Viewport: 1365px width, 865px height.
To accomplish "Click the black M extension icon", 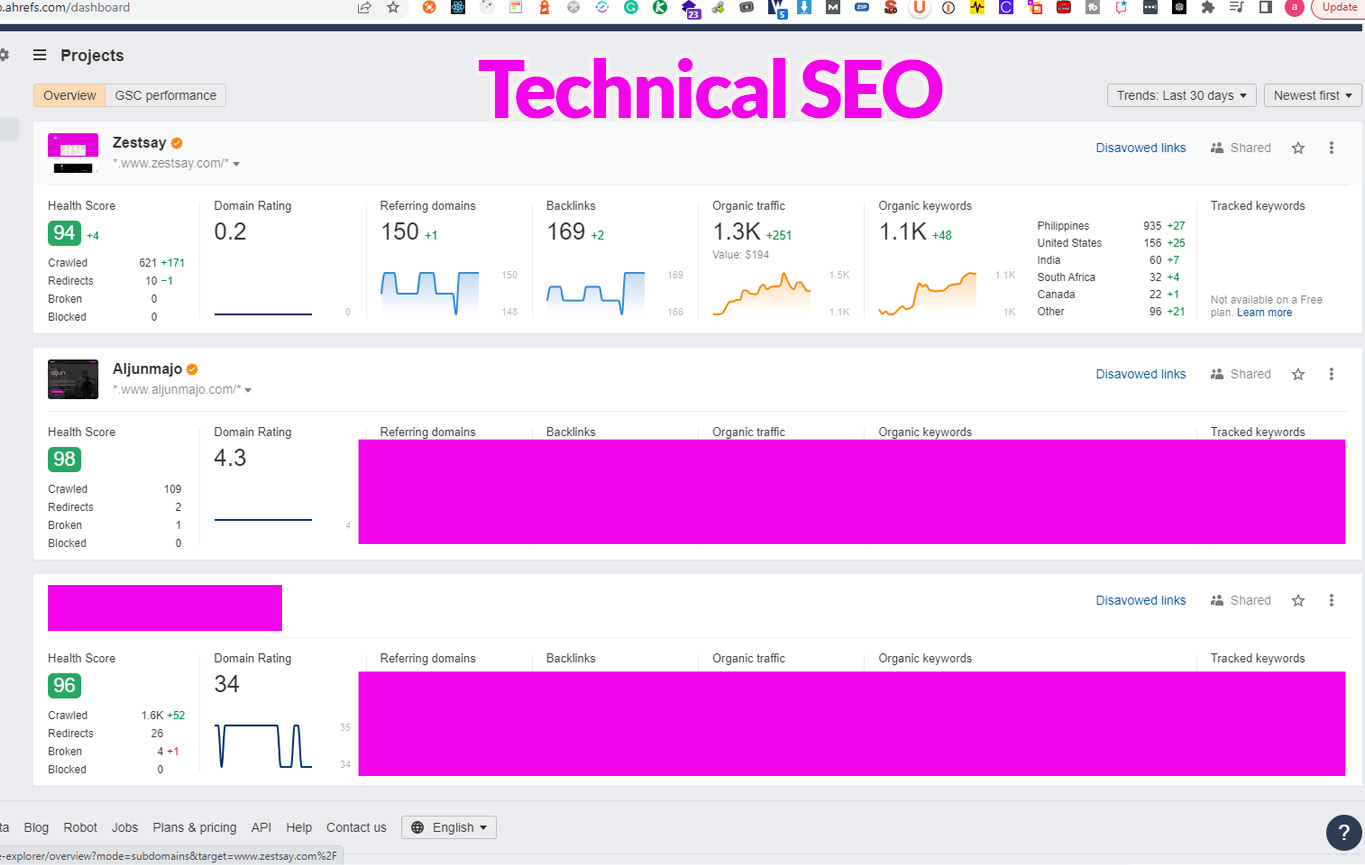I will pyautogui.click(x=833, y=7).
